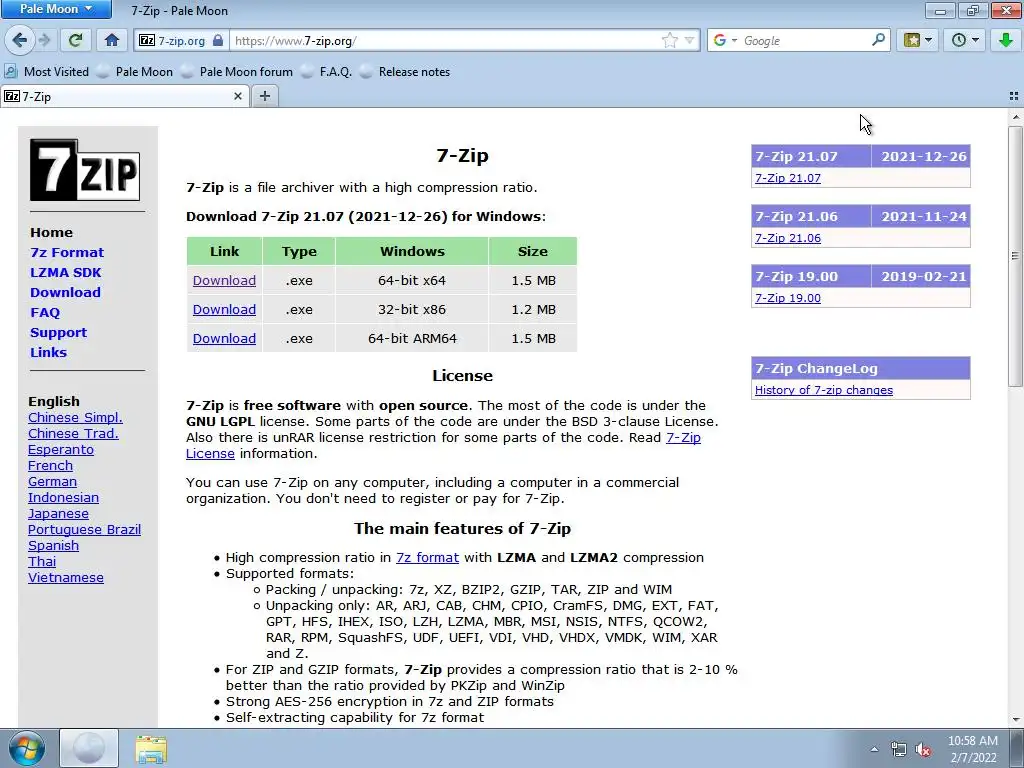
Task: Open the 7z format features link
Action: point(427,558)
